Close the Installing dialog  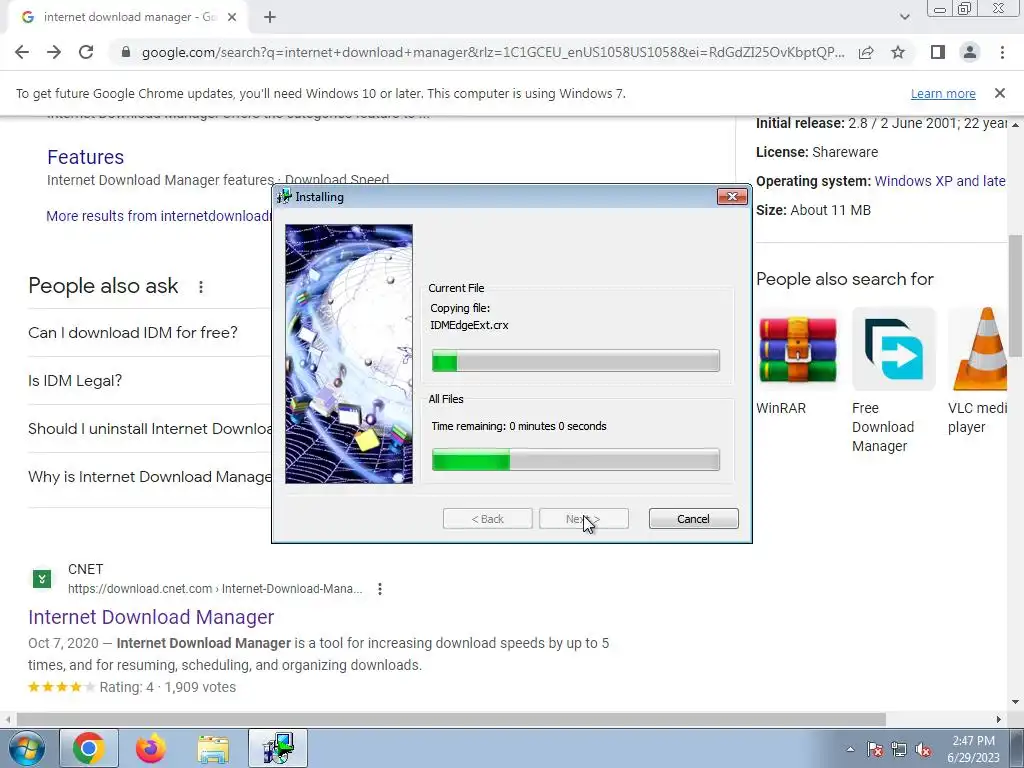click(732, 197)
